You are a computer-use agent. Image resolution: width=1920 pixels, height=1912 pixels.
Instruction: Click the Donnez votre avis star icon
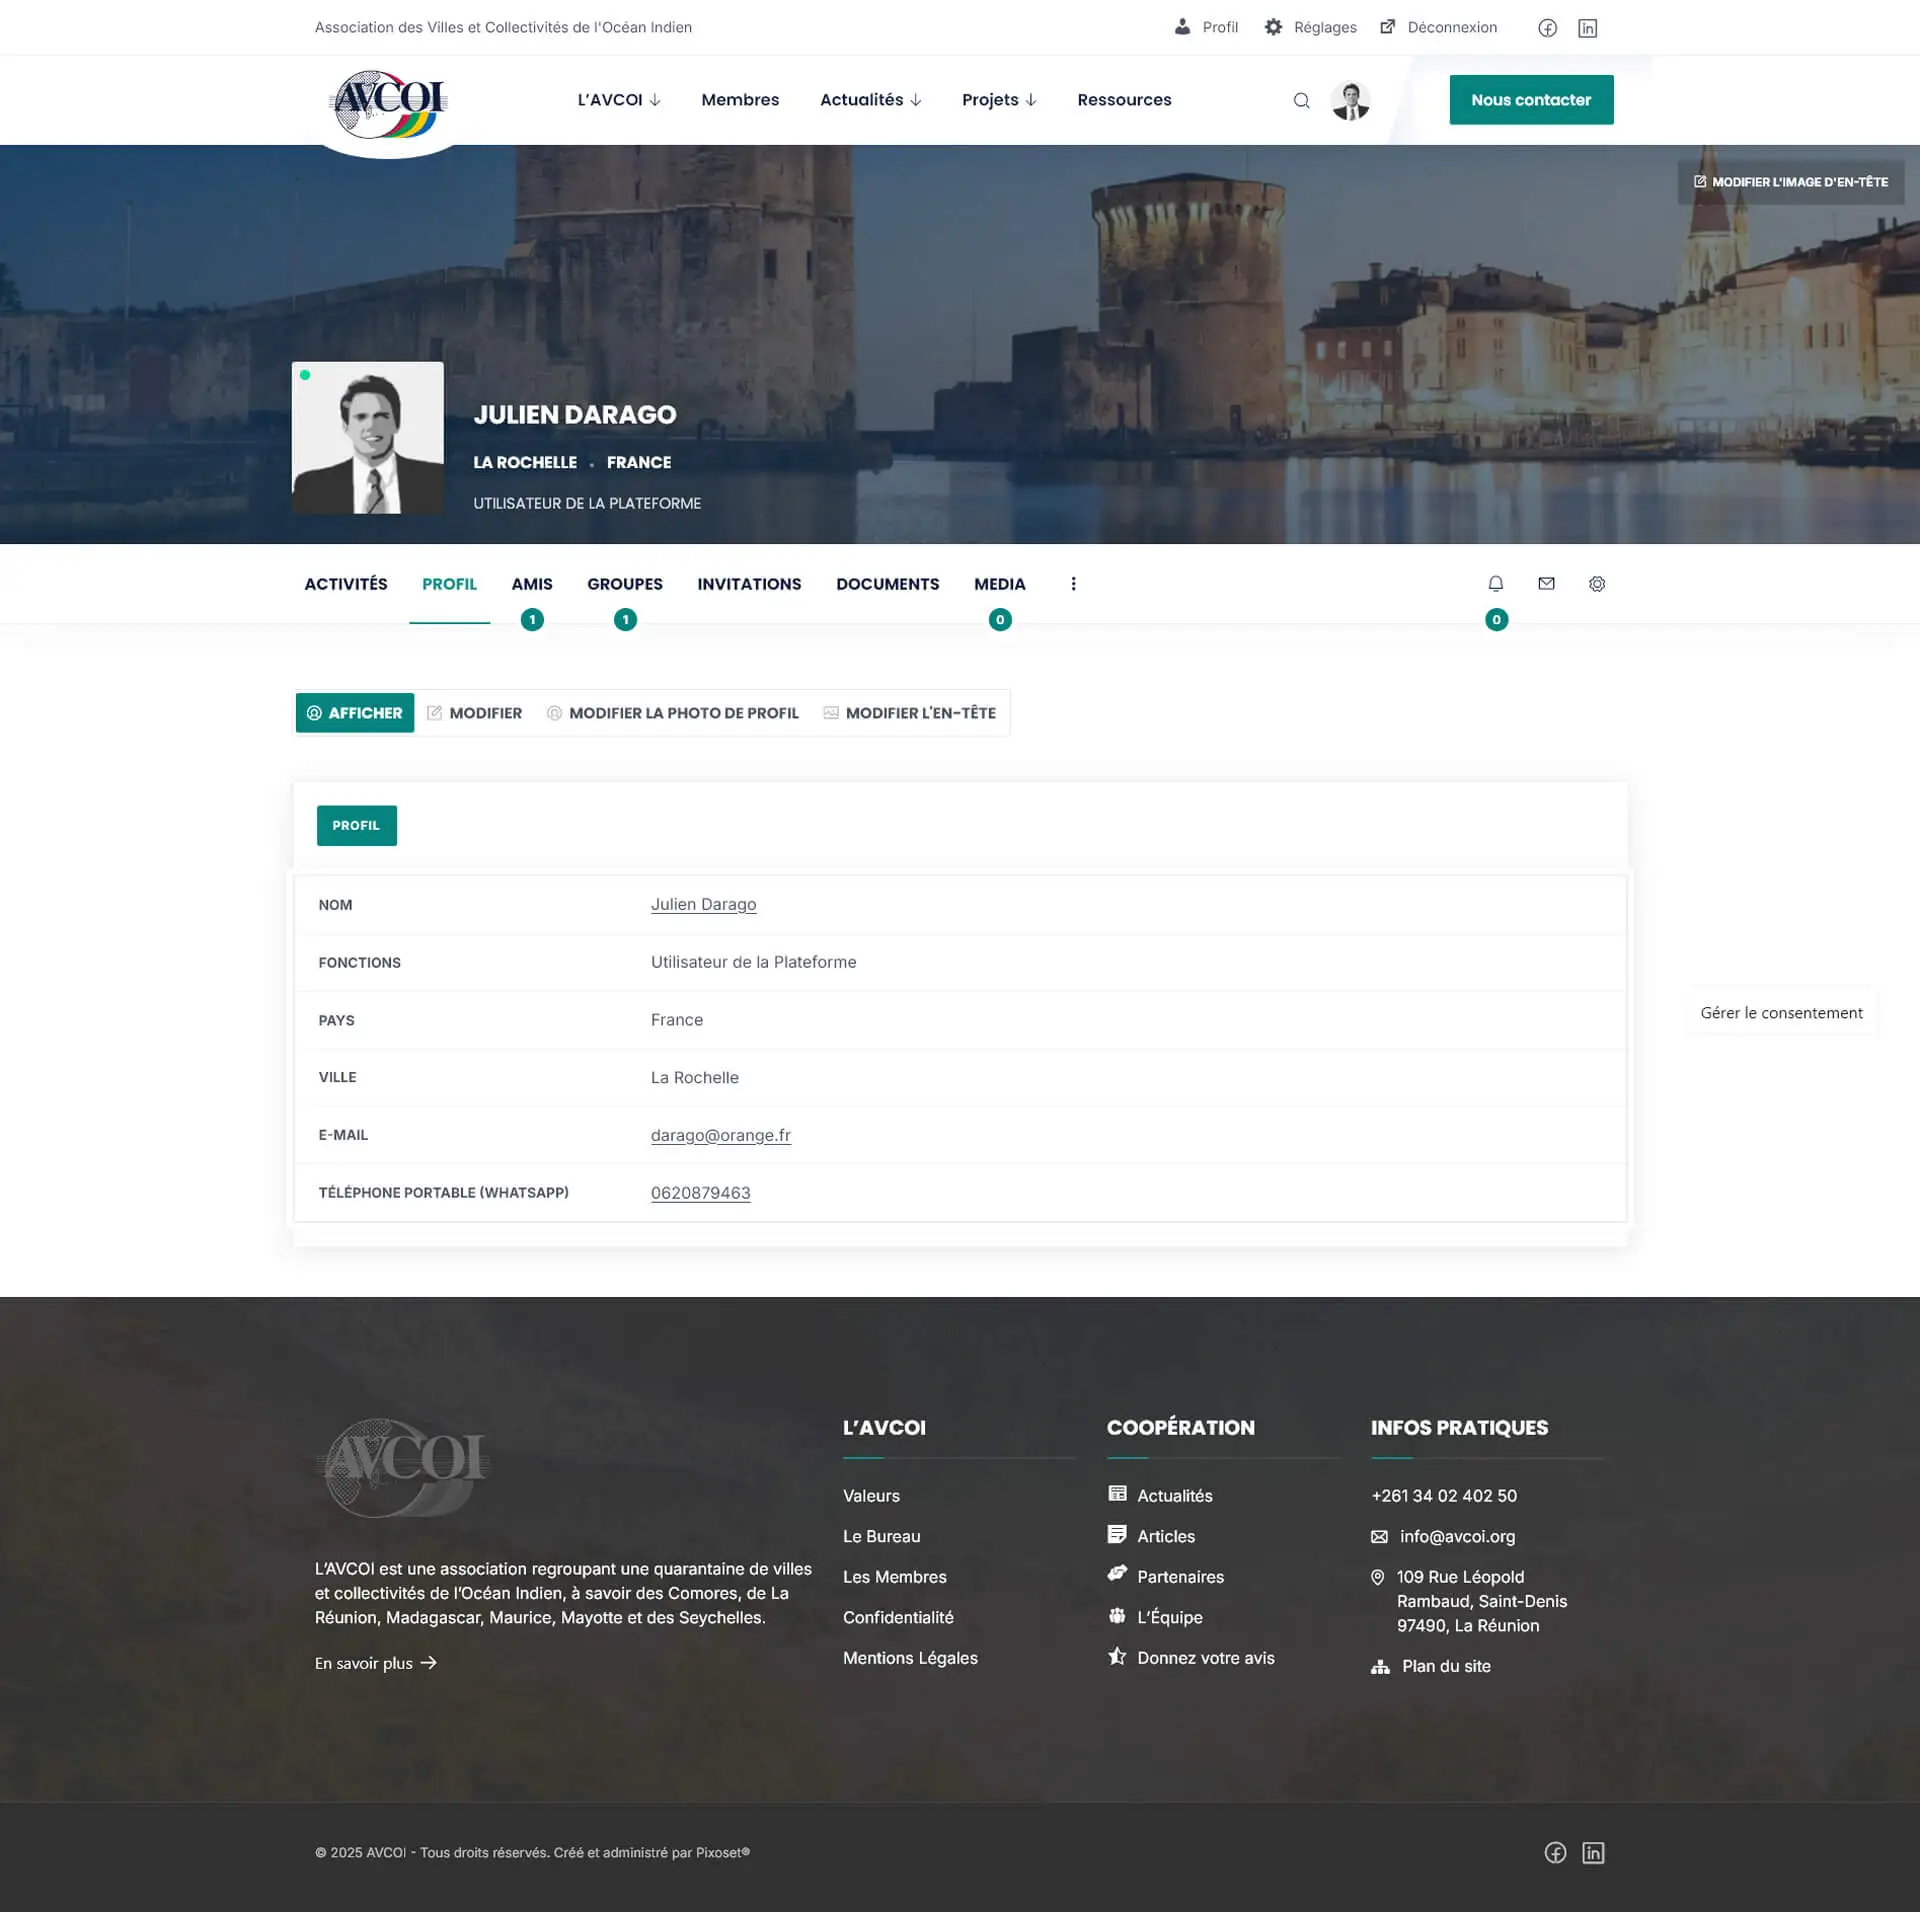1116,1656
